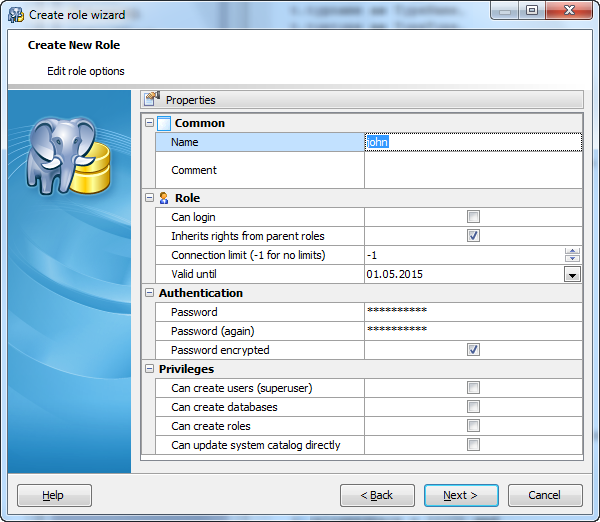Select the Inherits rights from parent roles label

coord(248,236)
